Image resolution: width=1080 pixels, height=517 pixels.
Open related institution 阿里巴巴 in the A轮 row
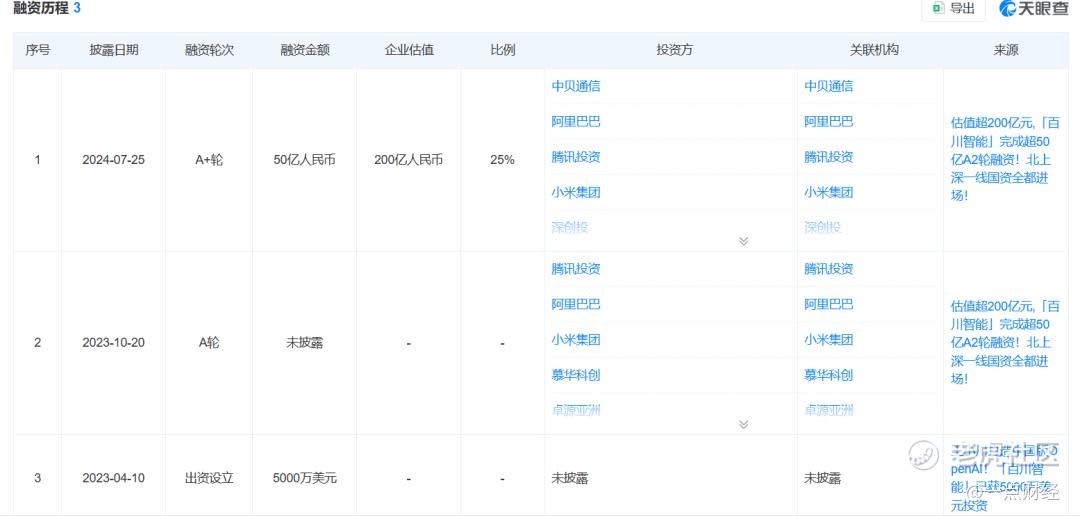829,304
